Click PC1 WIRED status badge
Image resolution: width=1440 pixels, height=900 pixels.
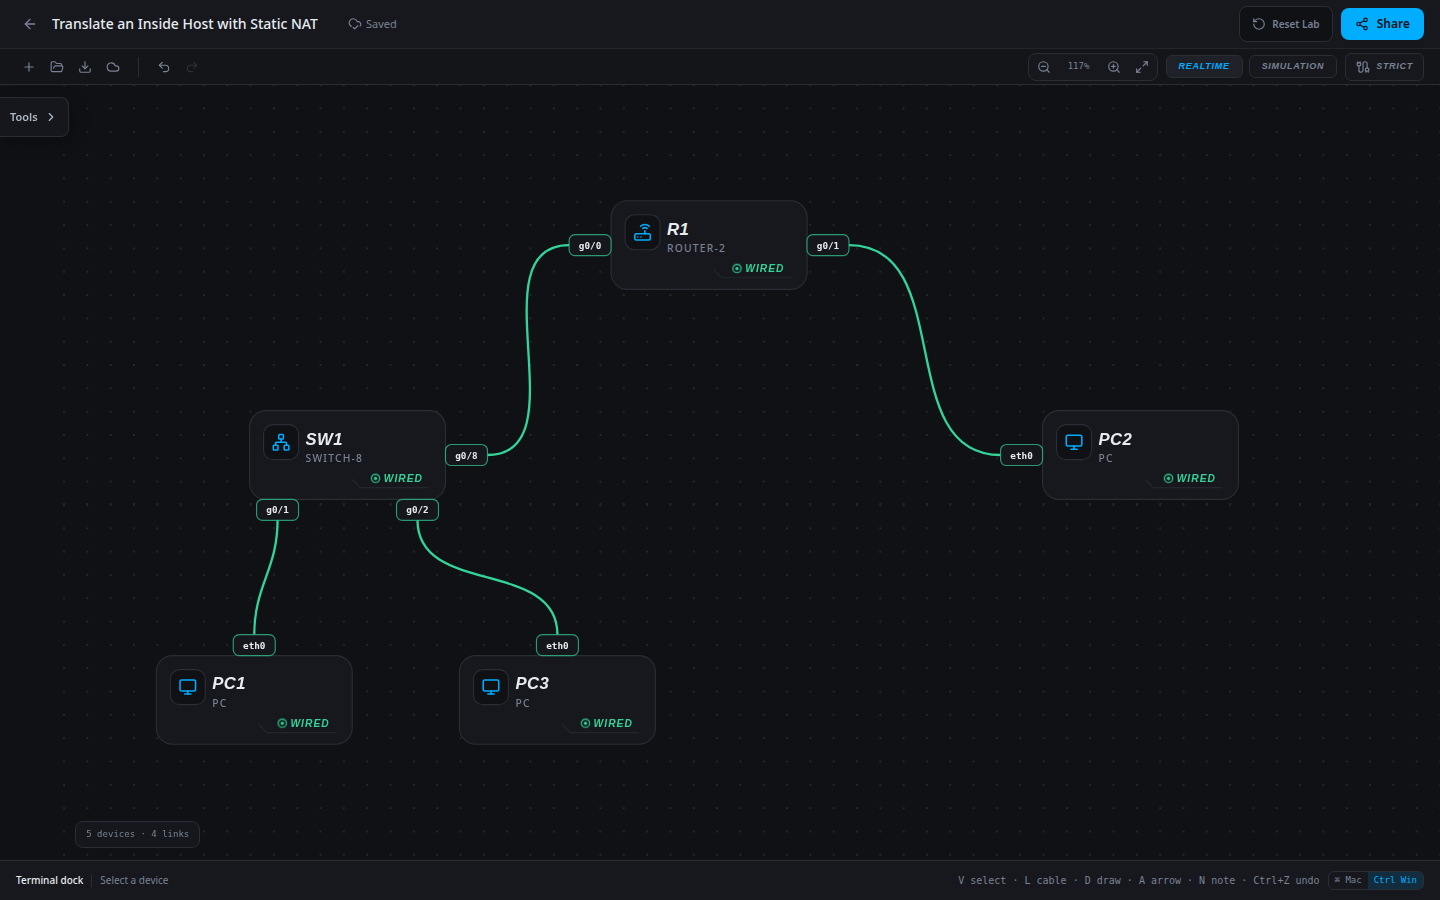click(303, 723)
